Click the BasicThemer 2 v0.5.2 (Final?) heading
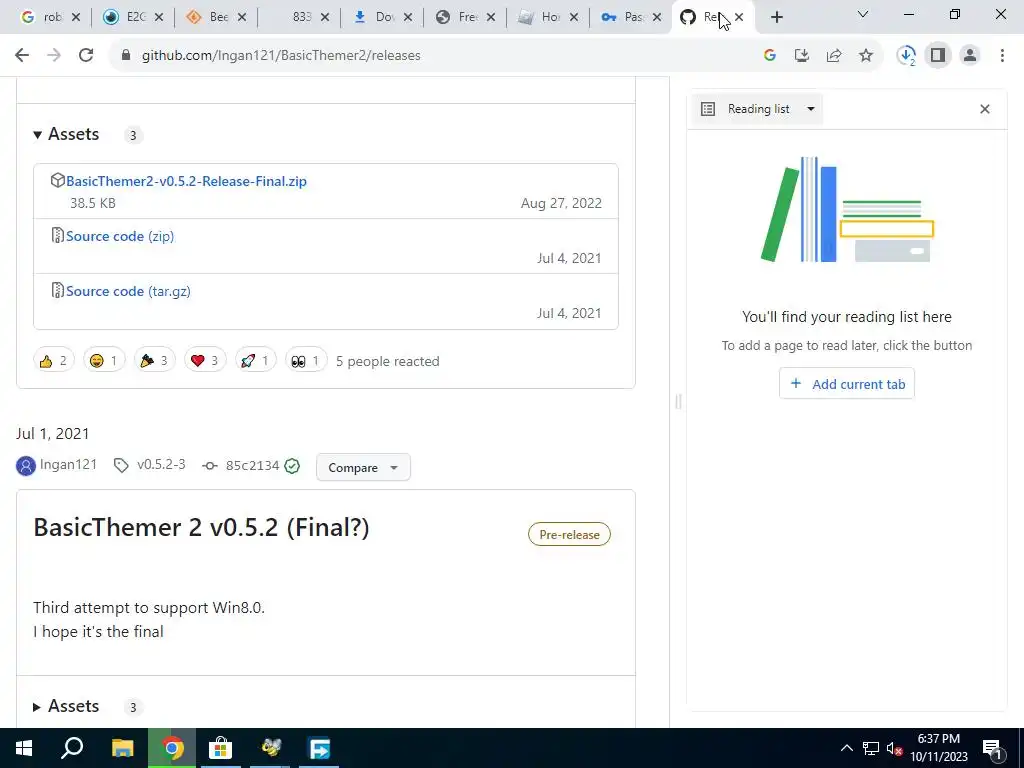This screenshot has height=768, width=1024. click(201, 527)
